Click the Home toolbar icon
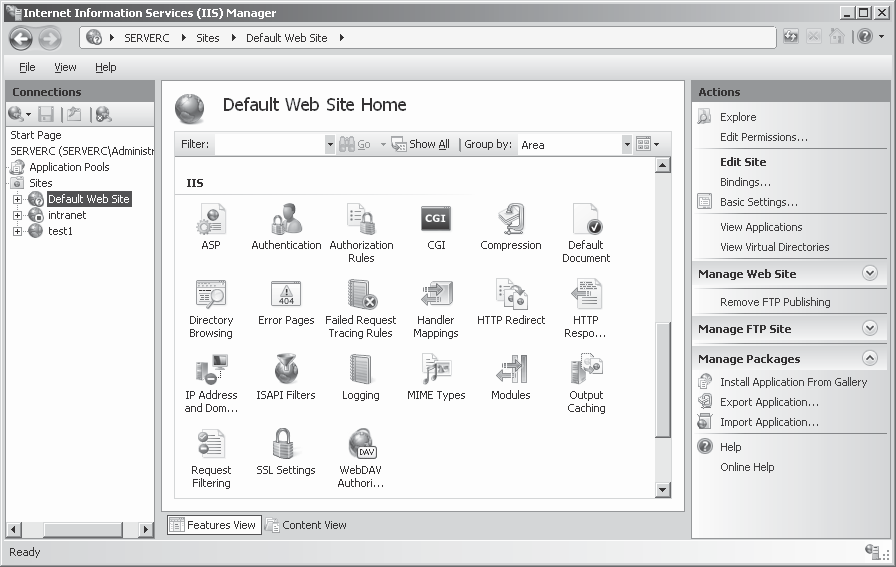The image size is (896, 567). tap(837, 37)
